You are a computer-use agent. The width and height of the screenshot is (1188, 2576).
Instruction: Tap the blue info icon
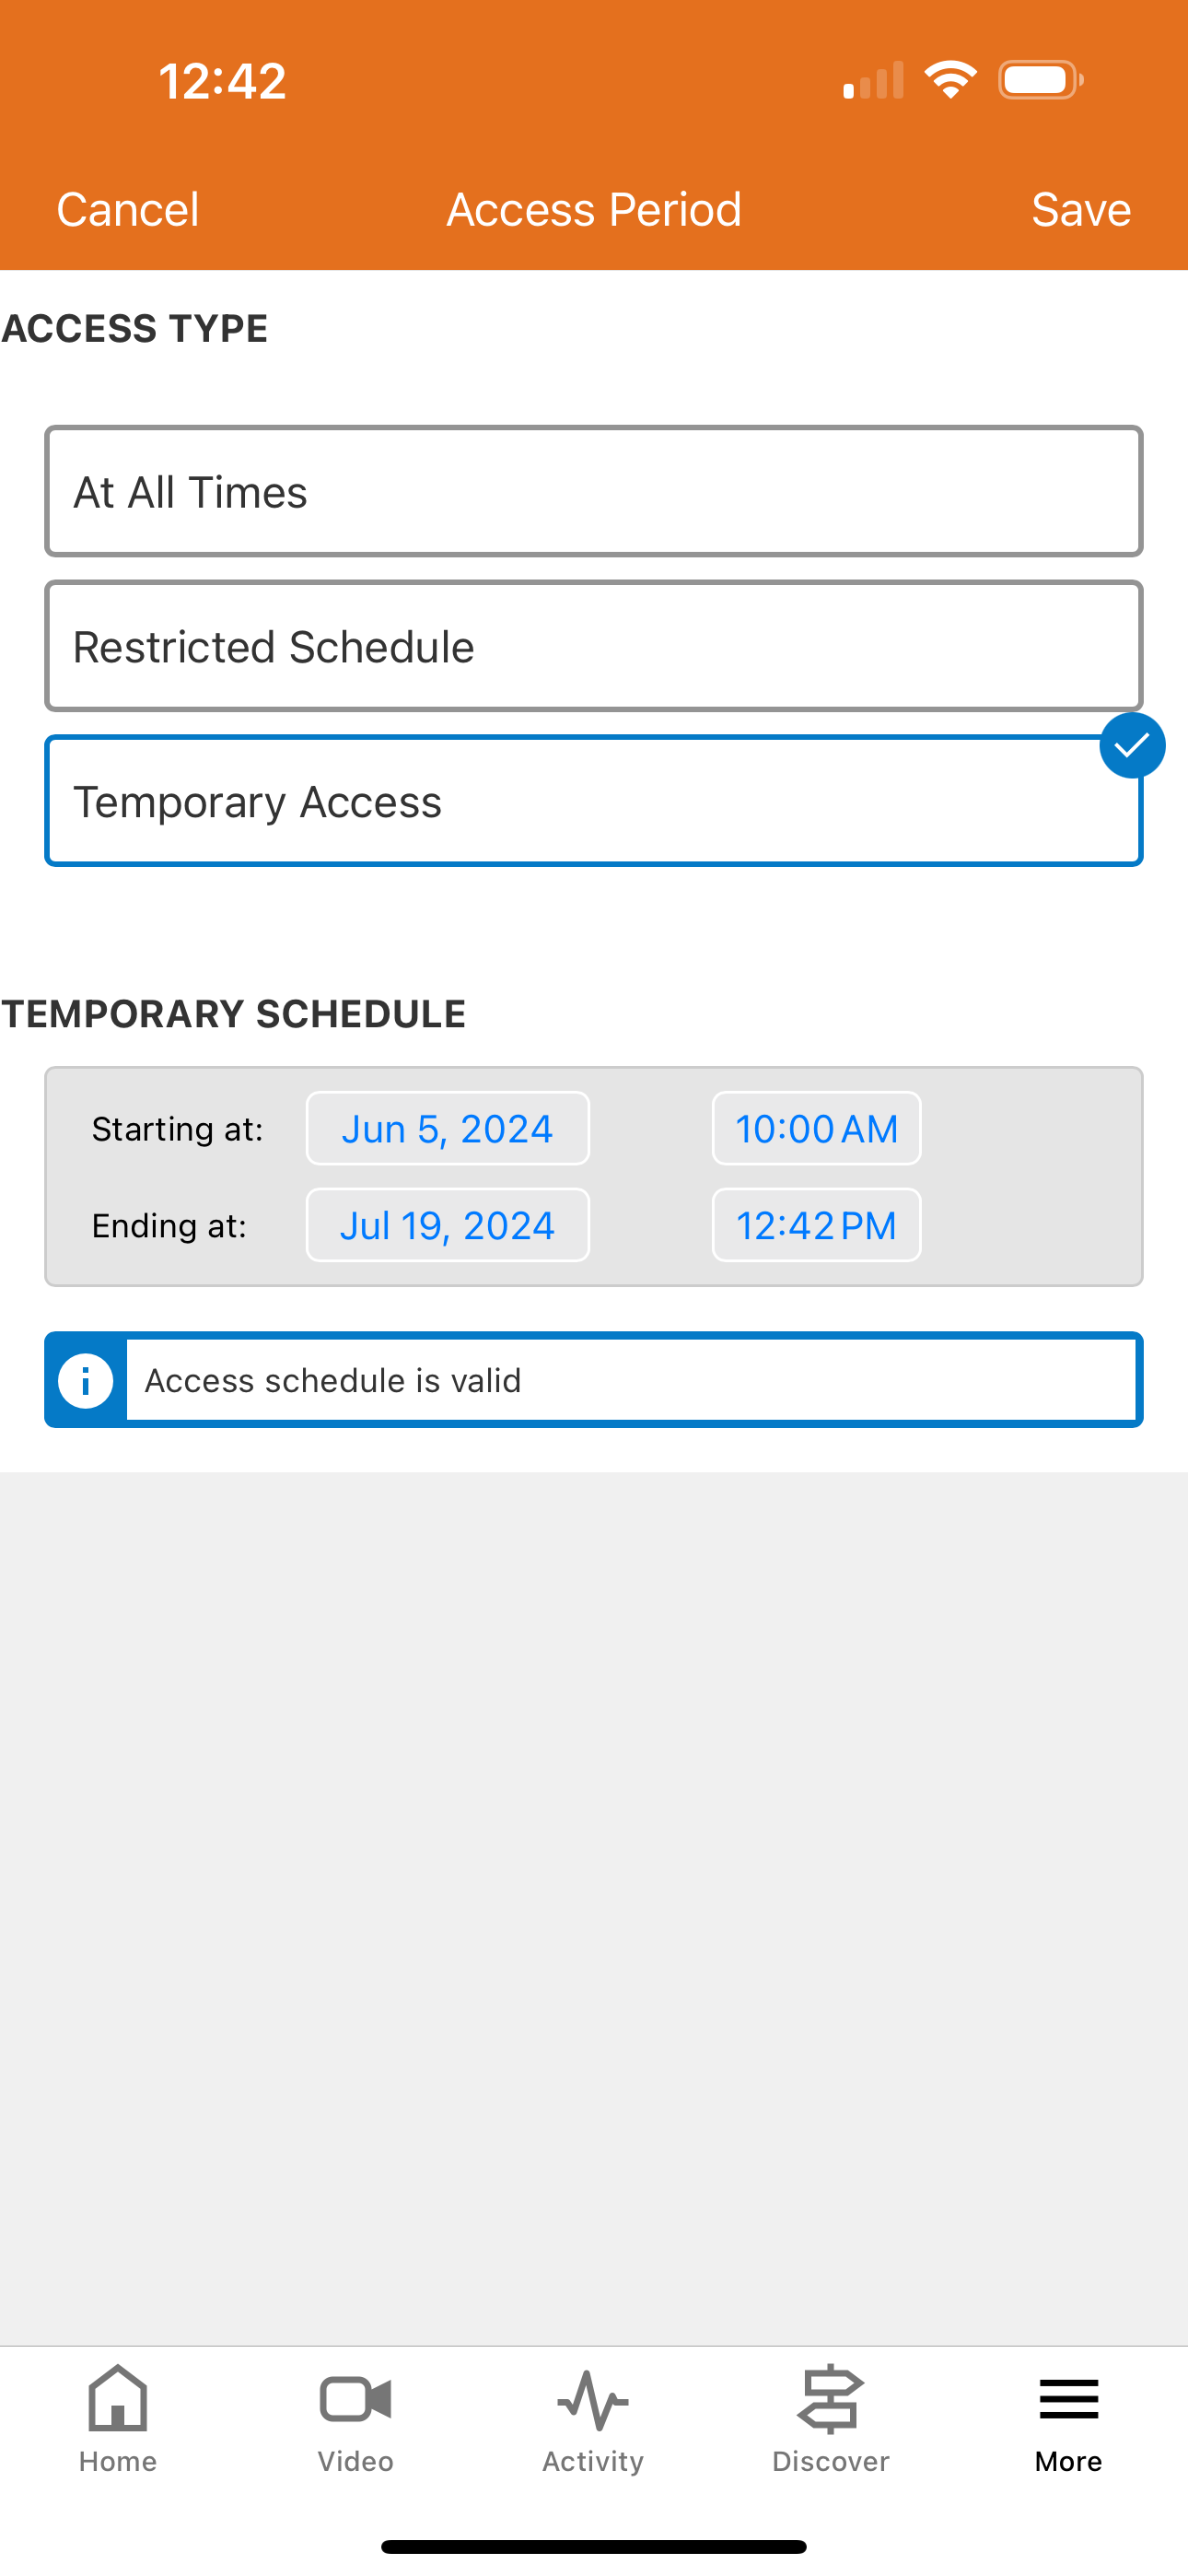pyautogui.click(x=86, y=1381)
